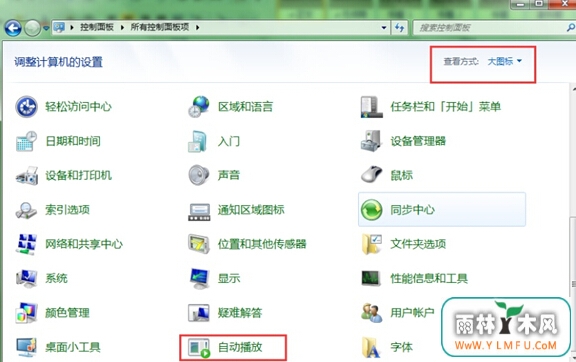The width and height of the screenshot is (576, 362).
Task: Expand breadcrumb arrow after 控制面板
Action: tap(122, 28)
